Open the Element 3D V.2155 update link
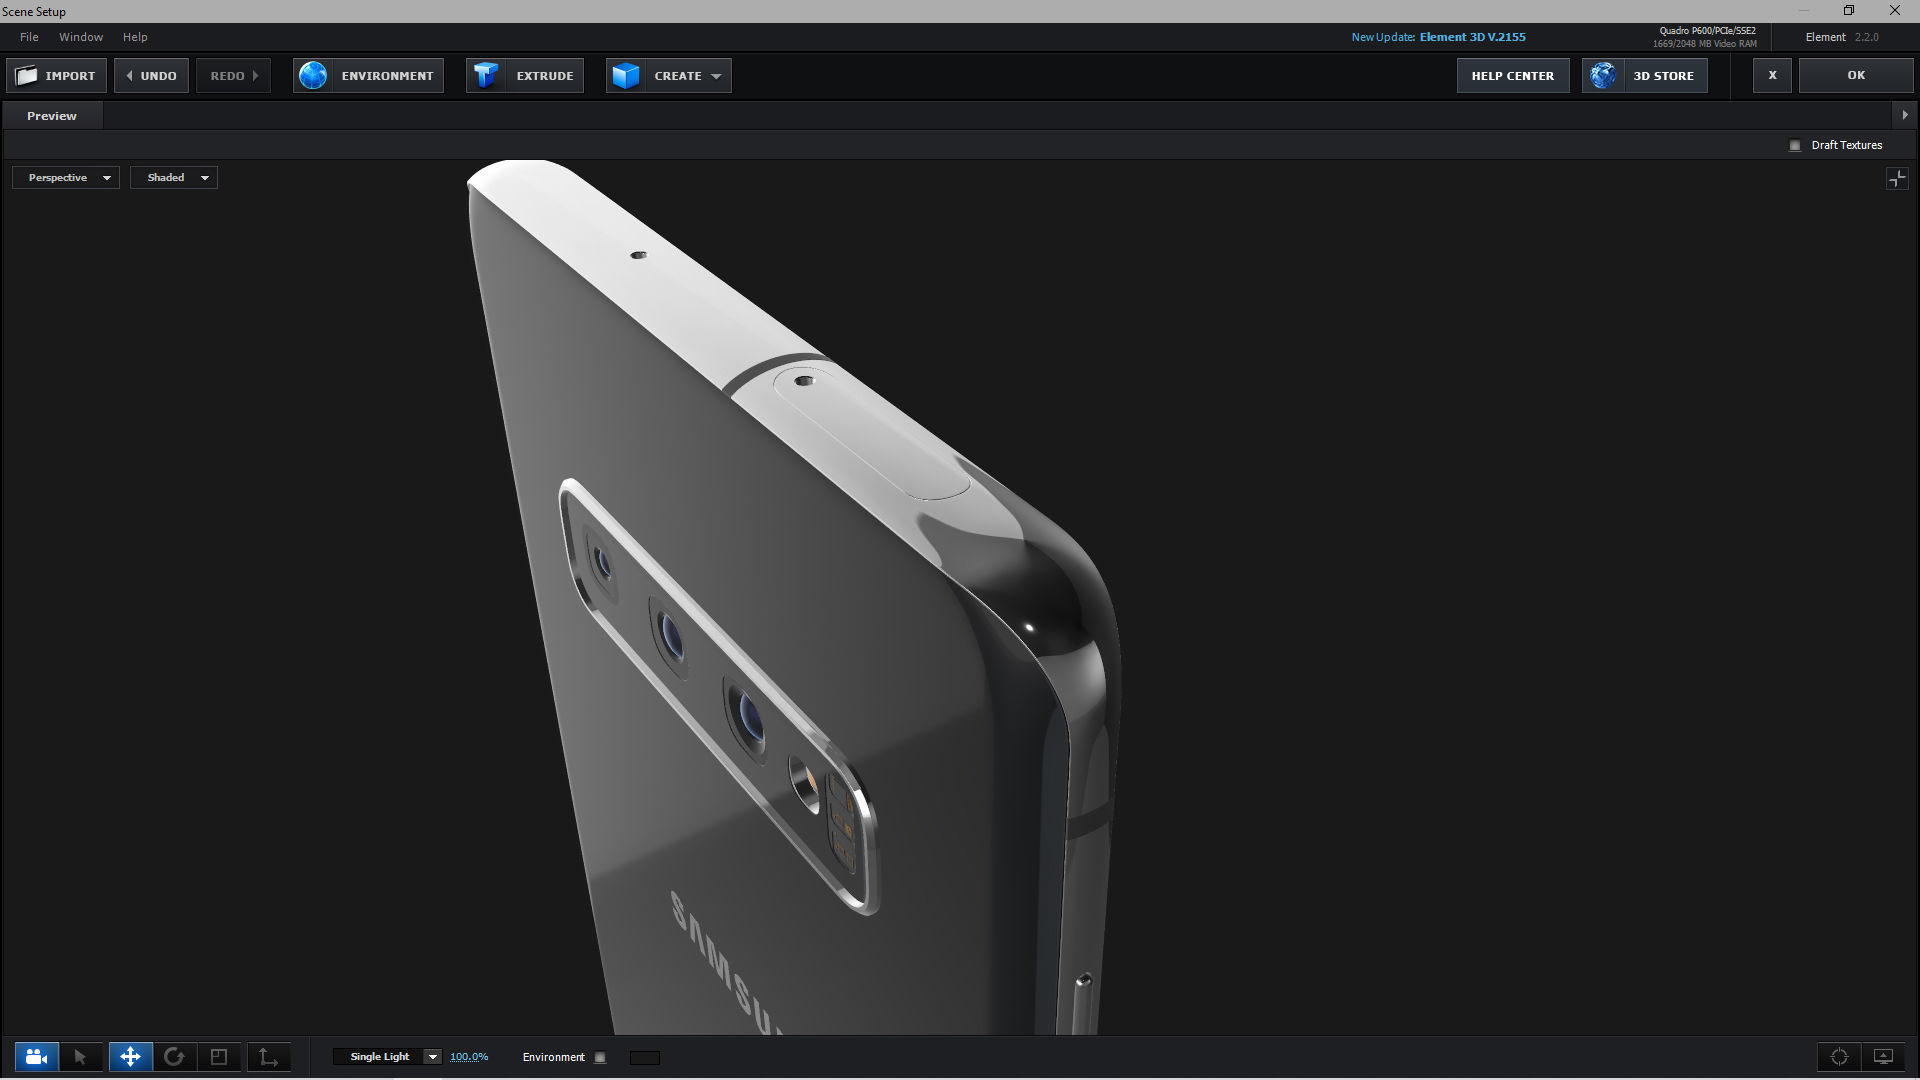The image size is (1920, 1080). [x=1472, y=37]
